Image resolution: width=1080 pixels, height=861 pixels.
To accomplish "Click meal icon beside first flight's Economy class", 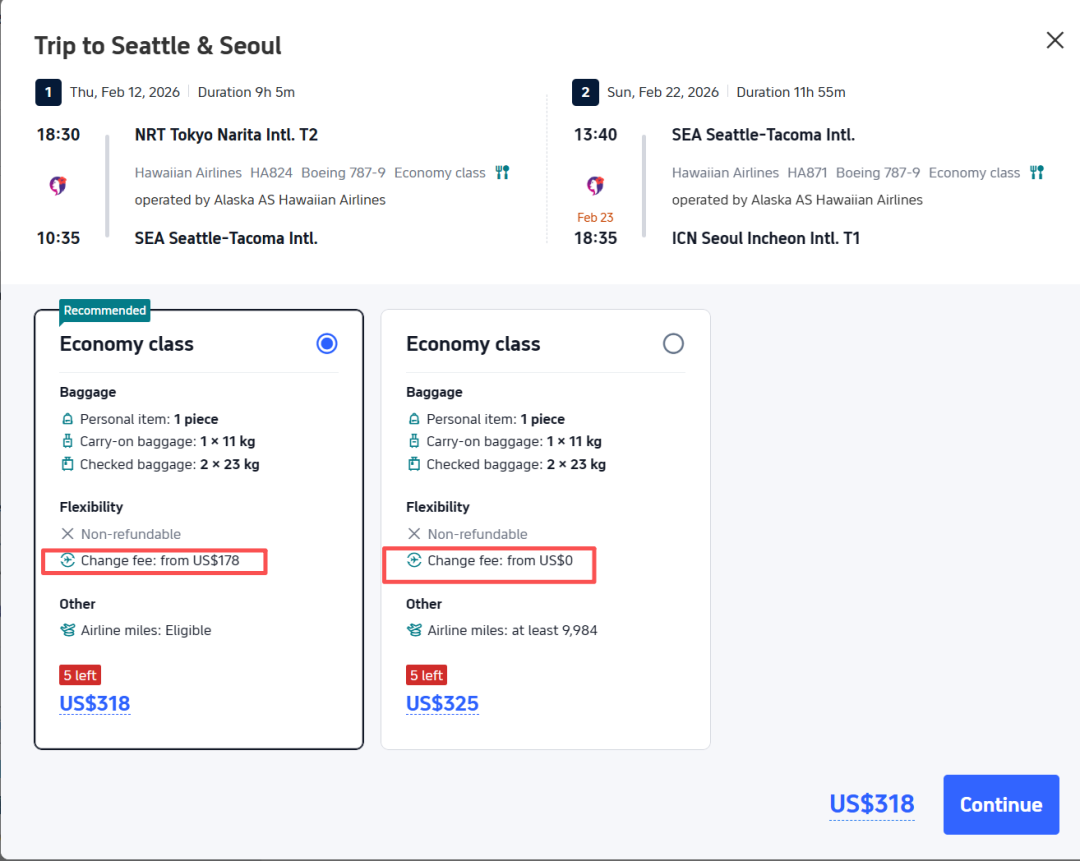I will point(502,173).
